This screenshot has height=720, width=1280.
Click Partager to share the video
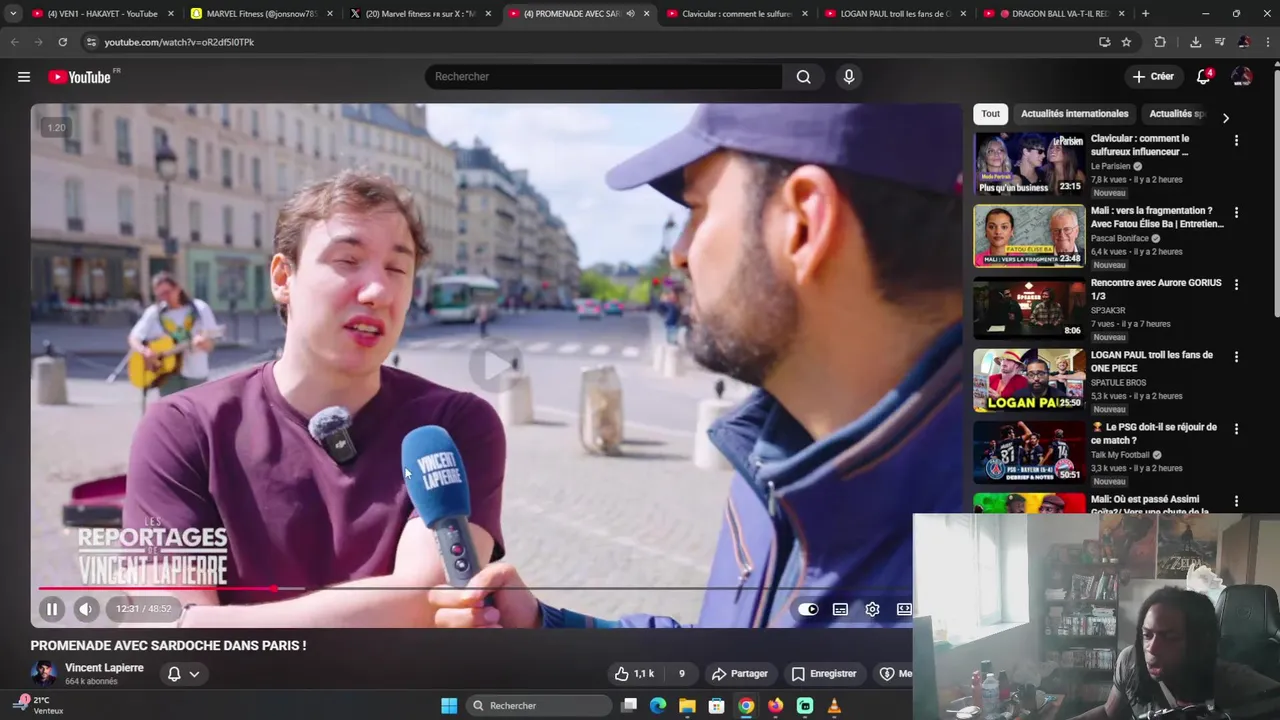[x=739, y=674]
